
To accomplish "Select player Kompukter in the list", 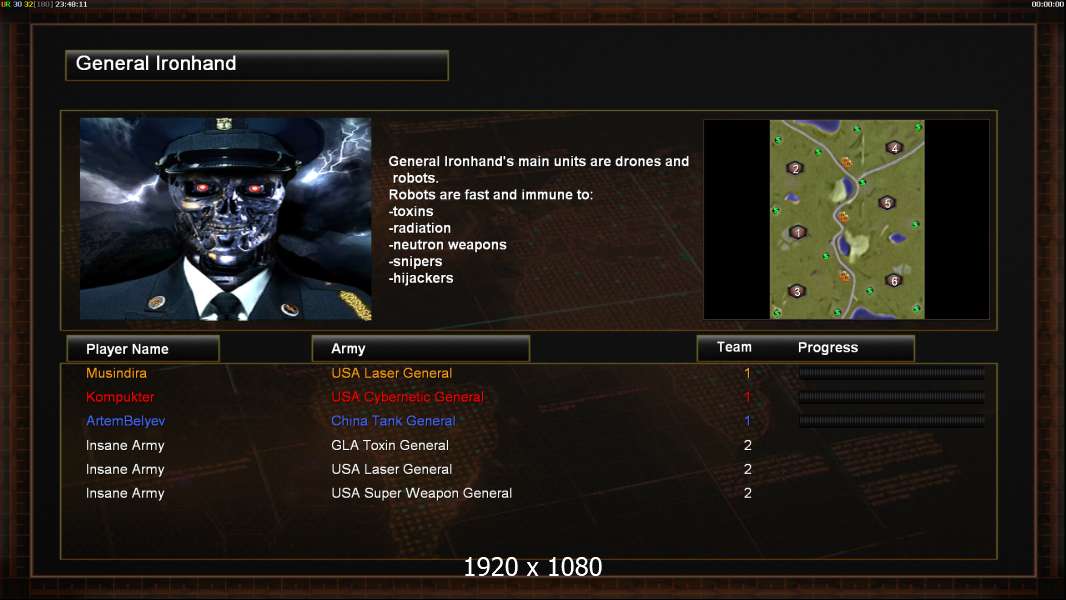I will (120, 397).
